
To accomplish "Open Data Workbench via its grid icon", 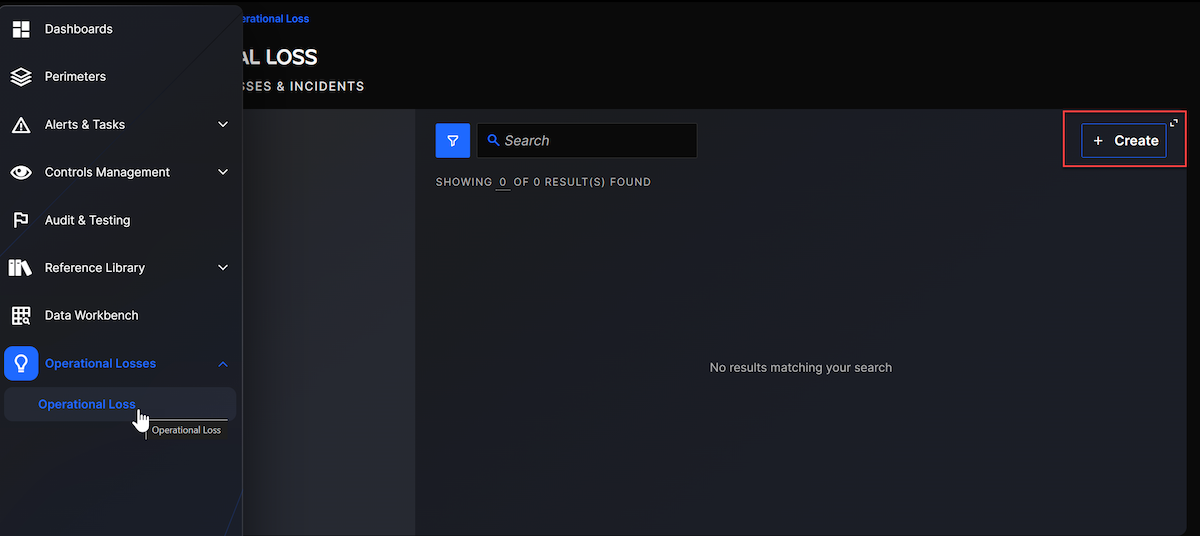I will coord(21,316).
